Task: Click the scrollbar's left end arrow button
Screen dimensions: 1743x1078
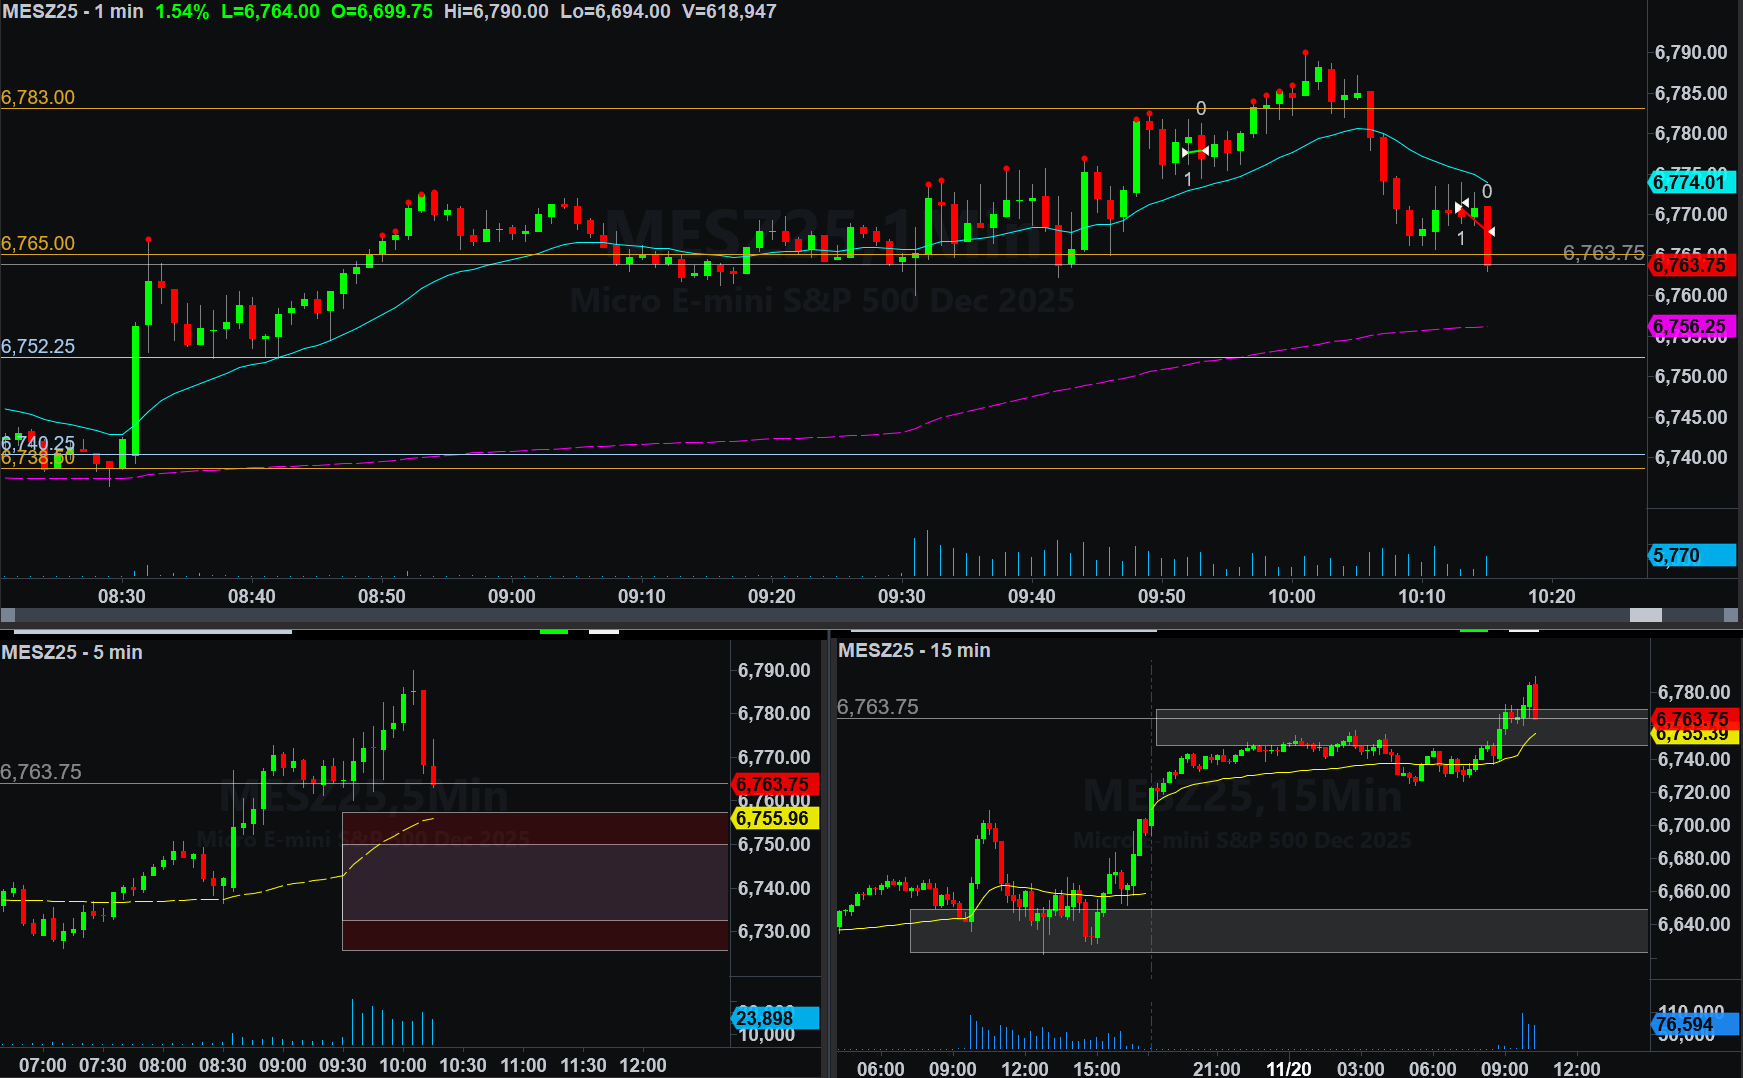Action: (x=8, y=615)
